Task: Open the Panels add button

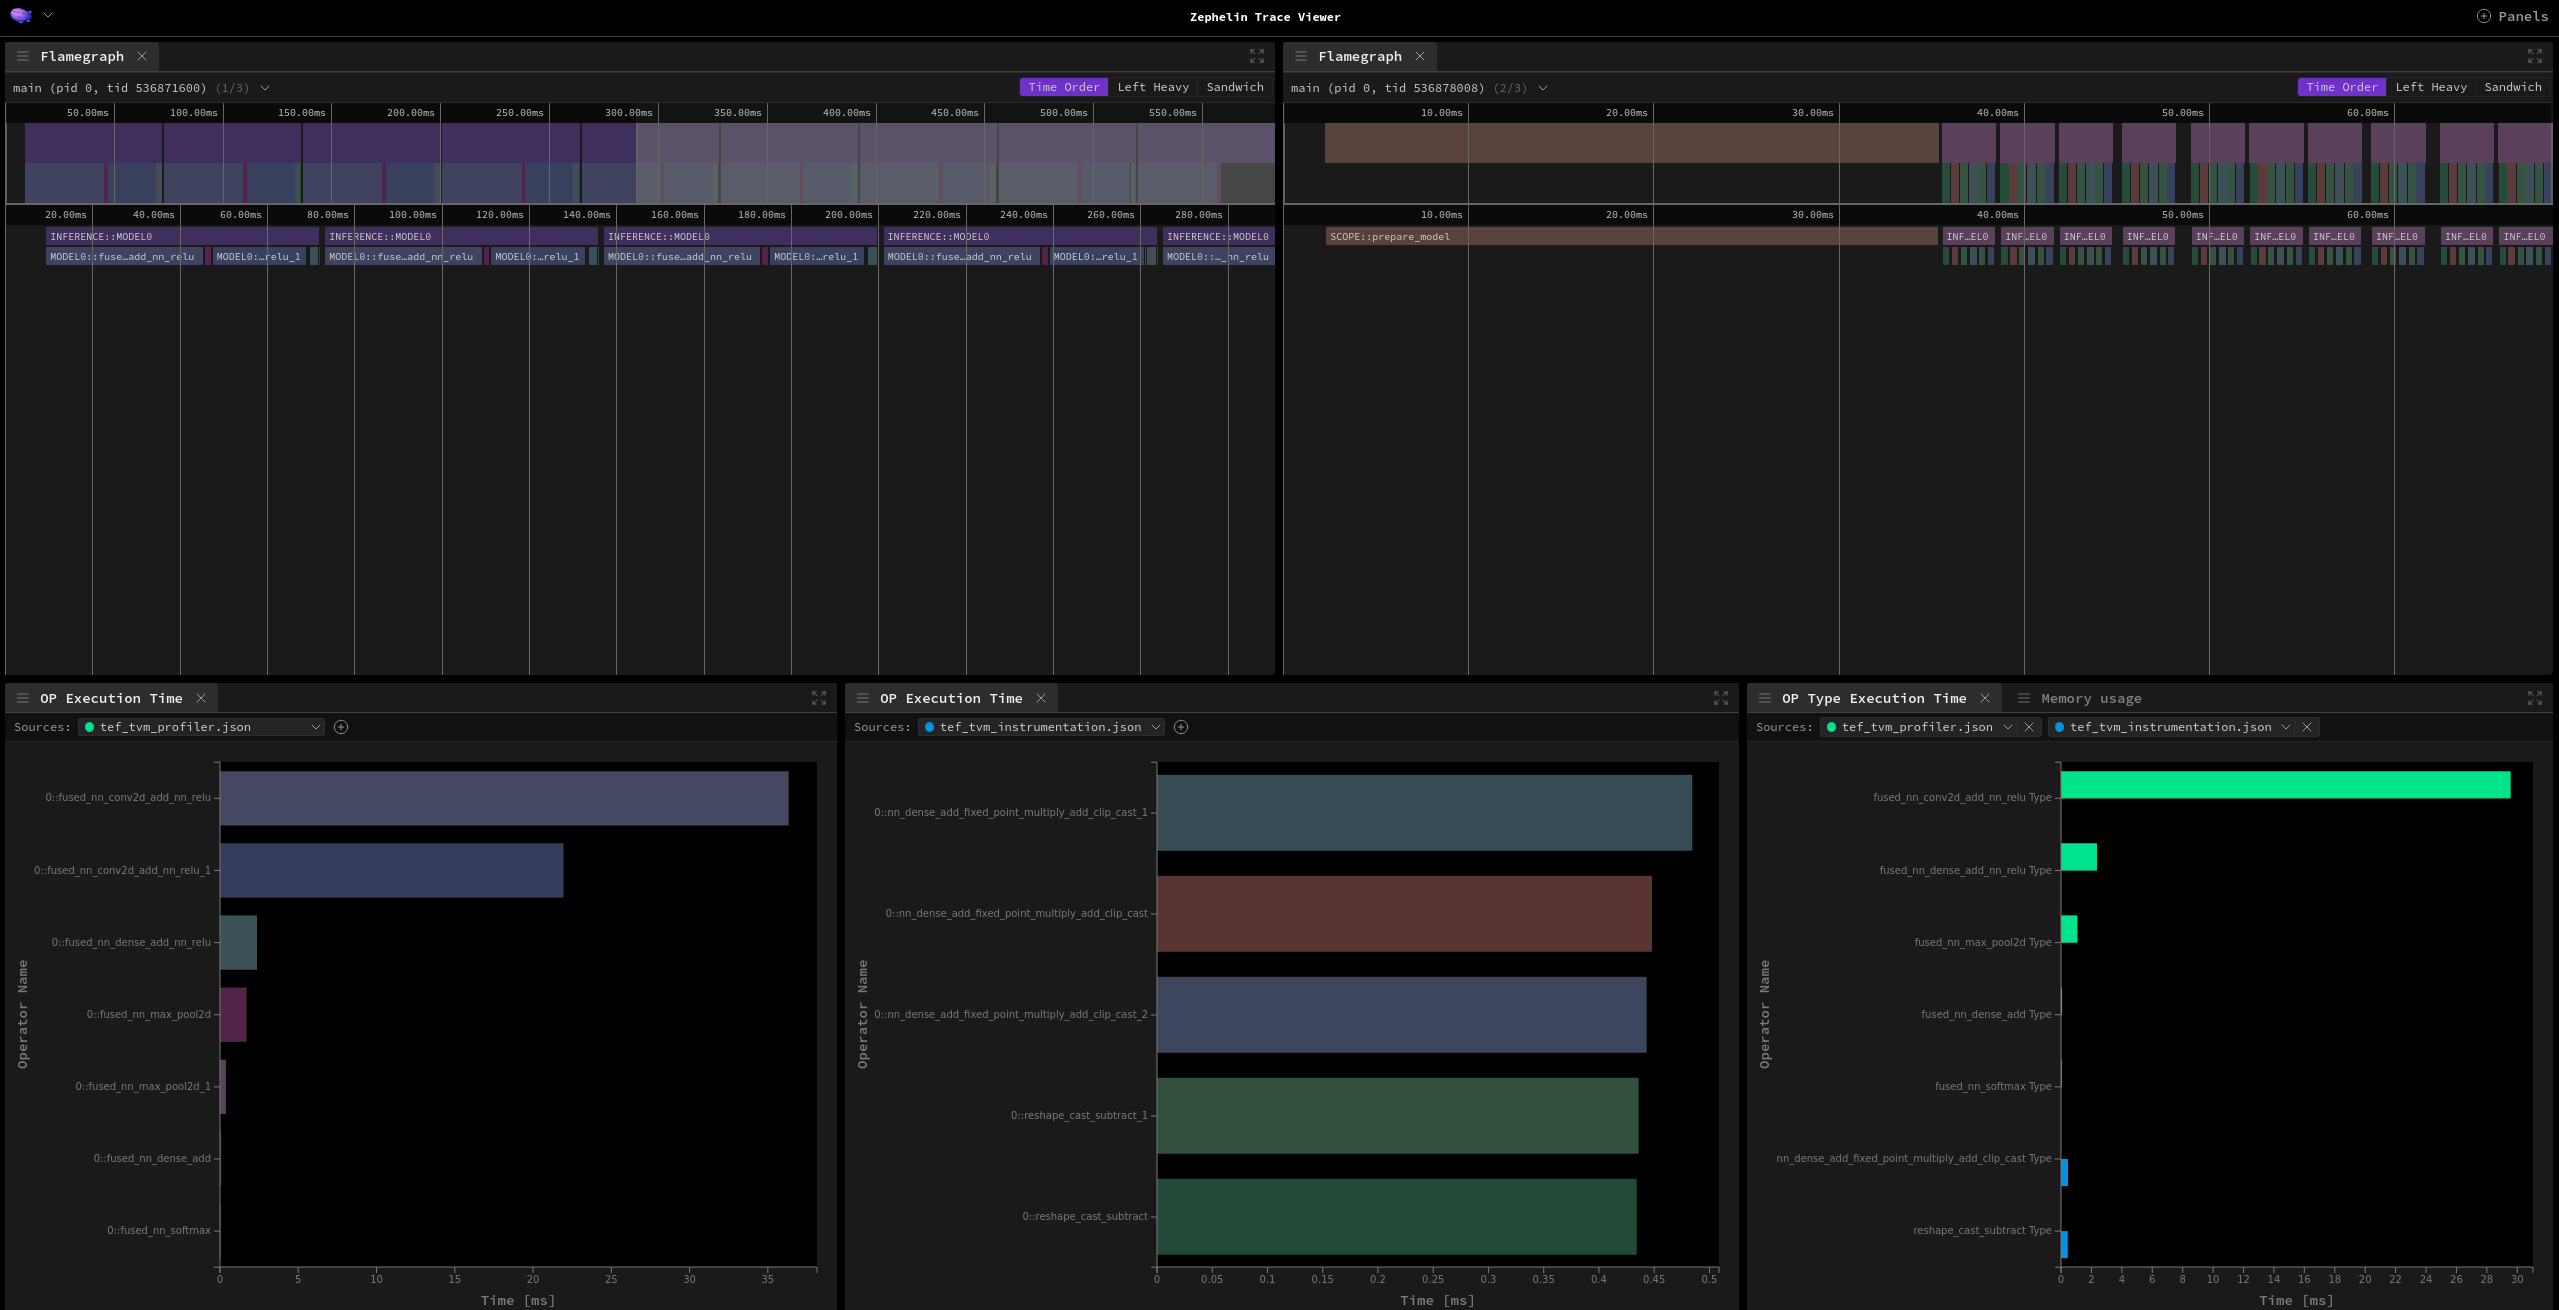Action: [x=2511, y=16]
